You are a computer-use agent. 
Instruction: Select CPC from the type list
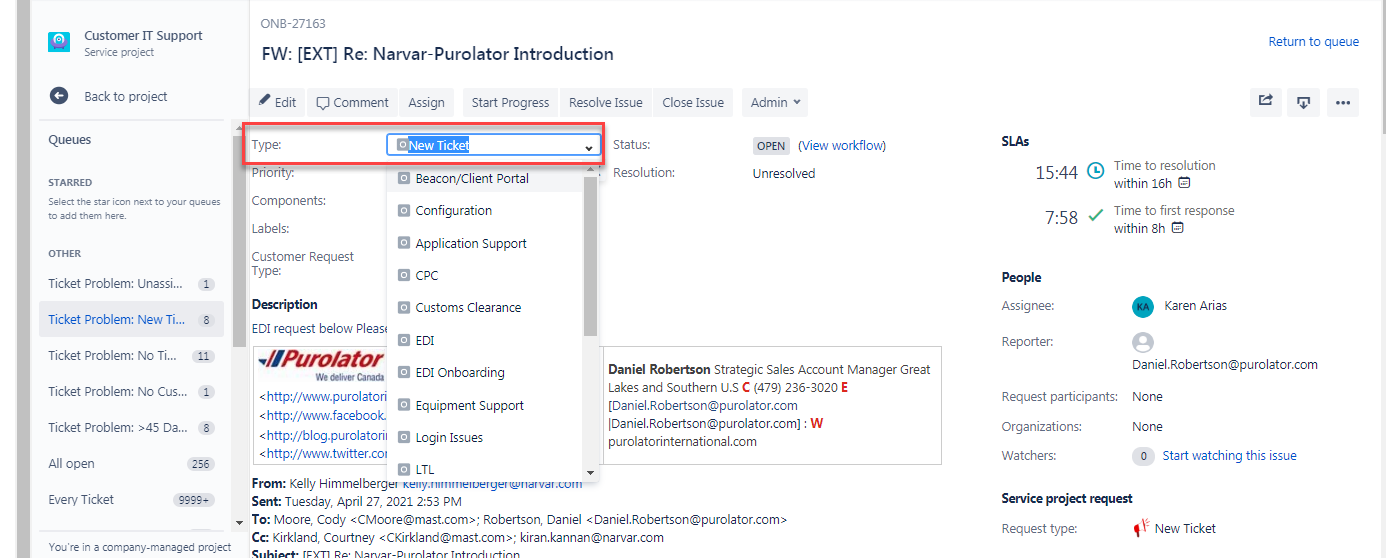(484, 275)
